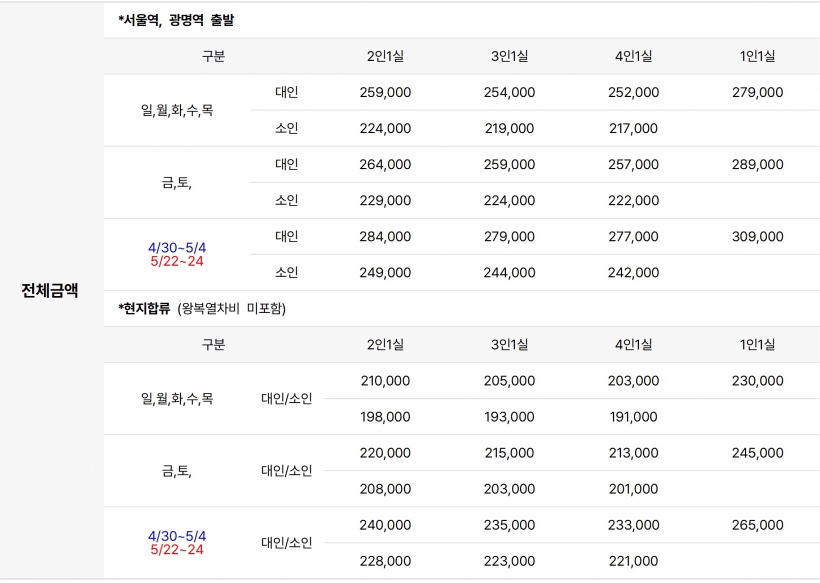This screenshot has height=583, width=820.
Task: Click the 전체금액 row header label
Action: 50,291
